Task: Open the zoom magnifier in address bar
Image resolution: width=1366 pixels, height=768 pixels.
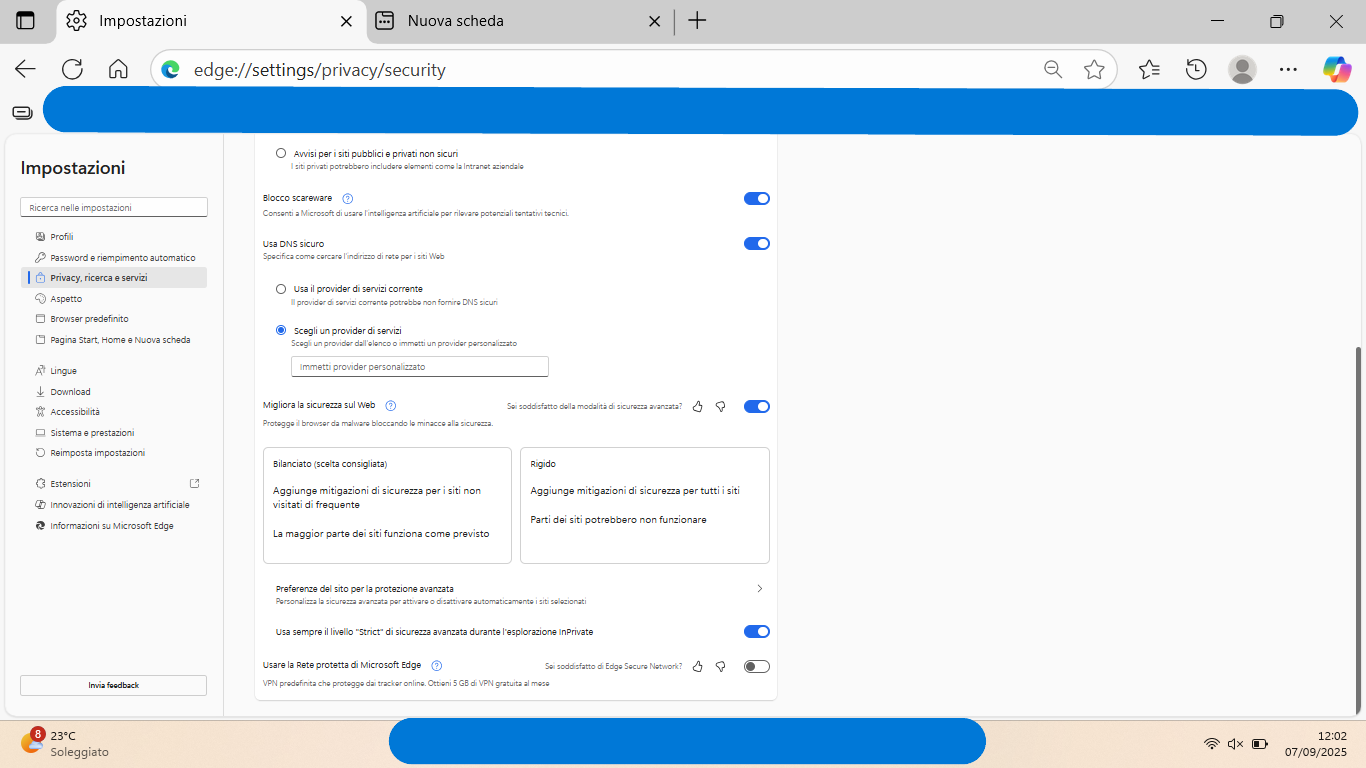Action: 1053,69
